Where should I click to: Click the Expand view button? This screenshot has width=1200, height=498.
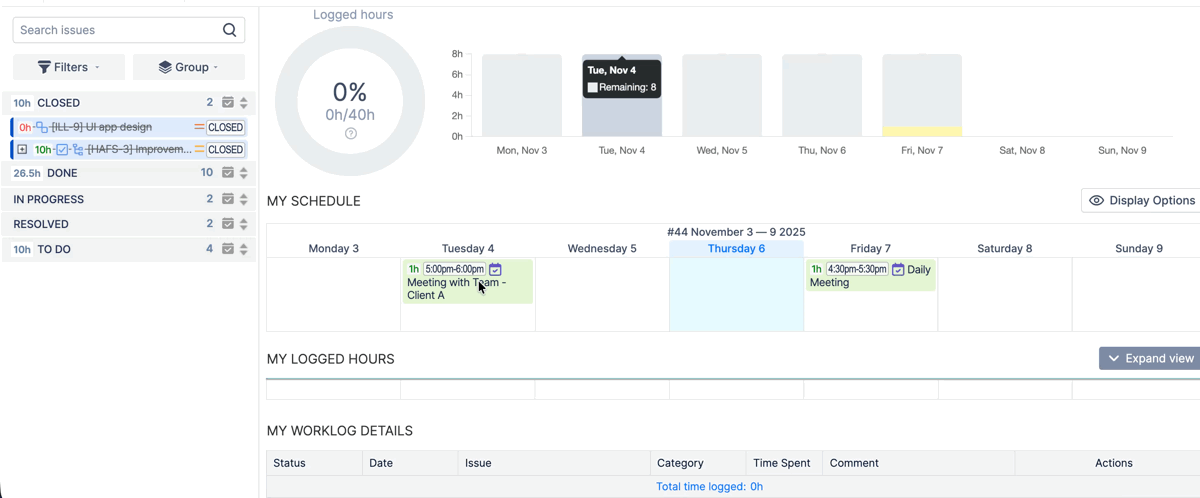click(x=1149, y=358)
